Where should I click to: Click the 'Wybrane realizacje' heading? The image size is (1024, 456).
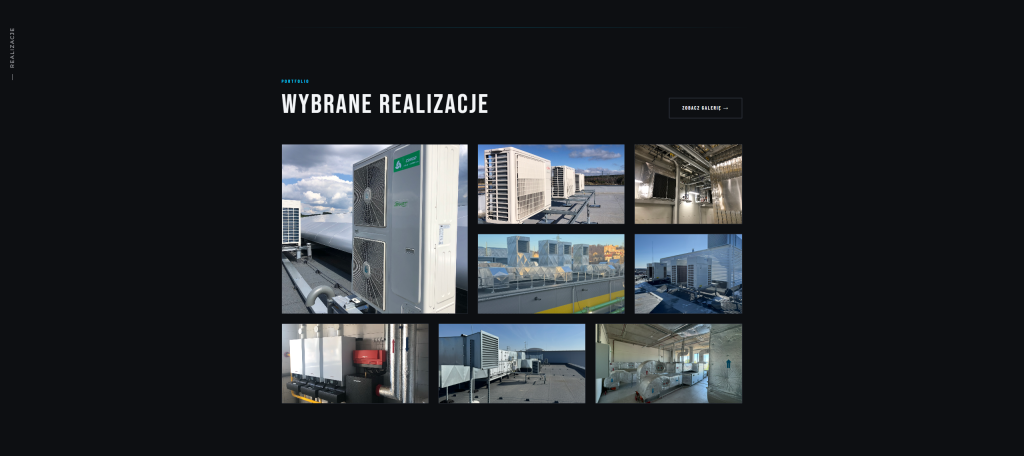tap(385, 105)
